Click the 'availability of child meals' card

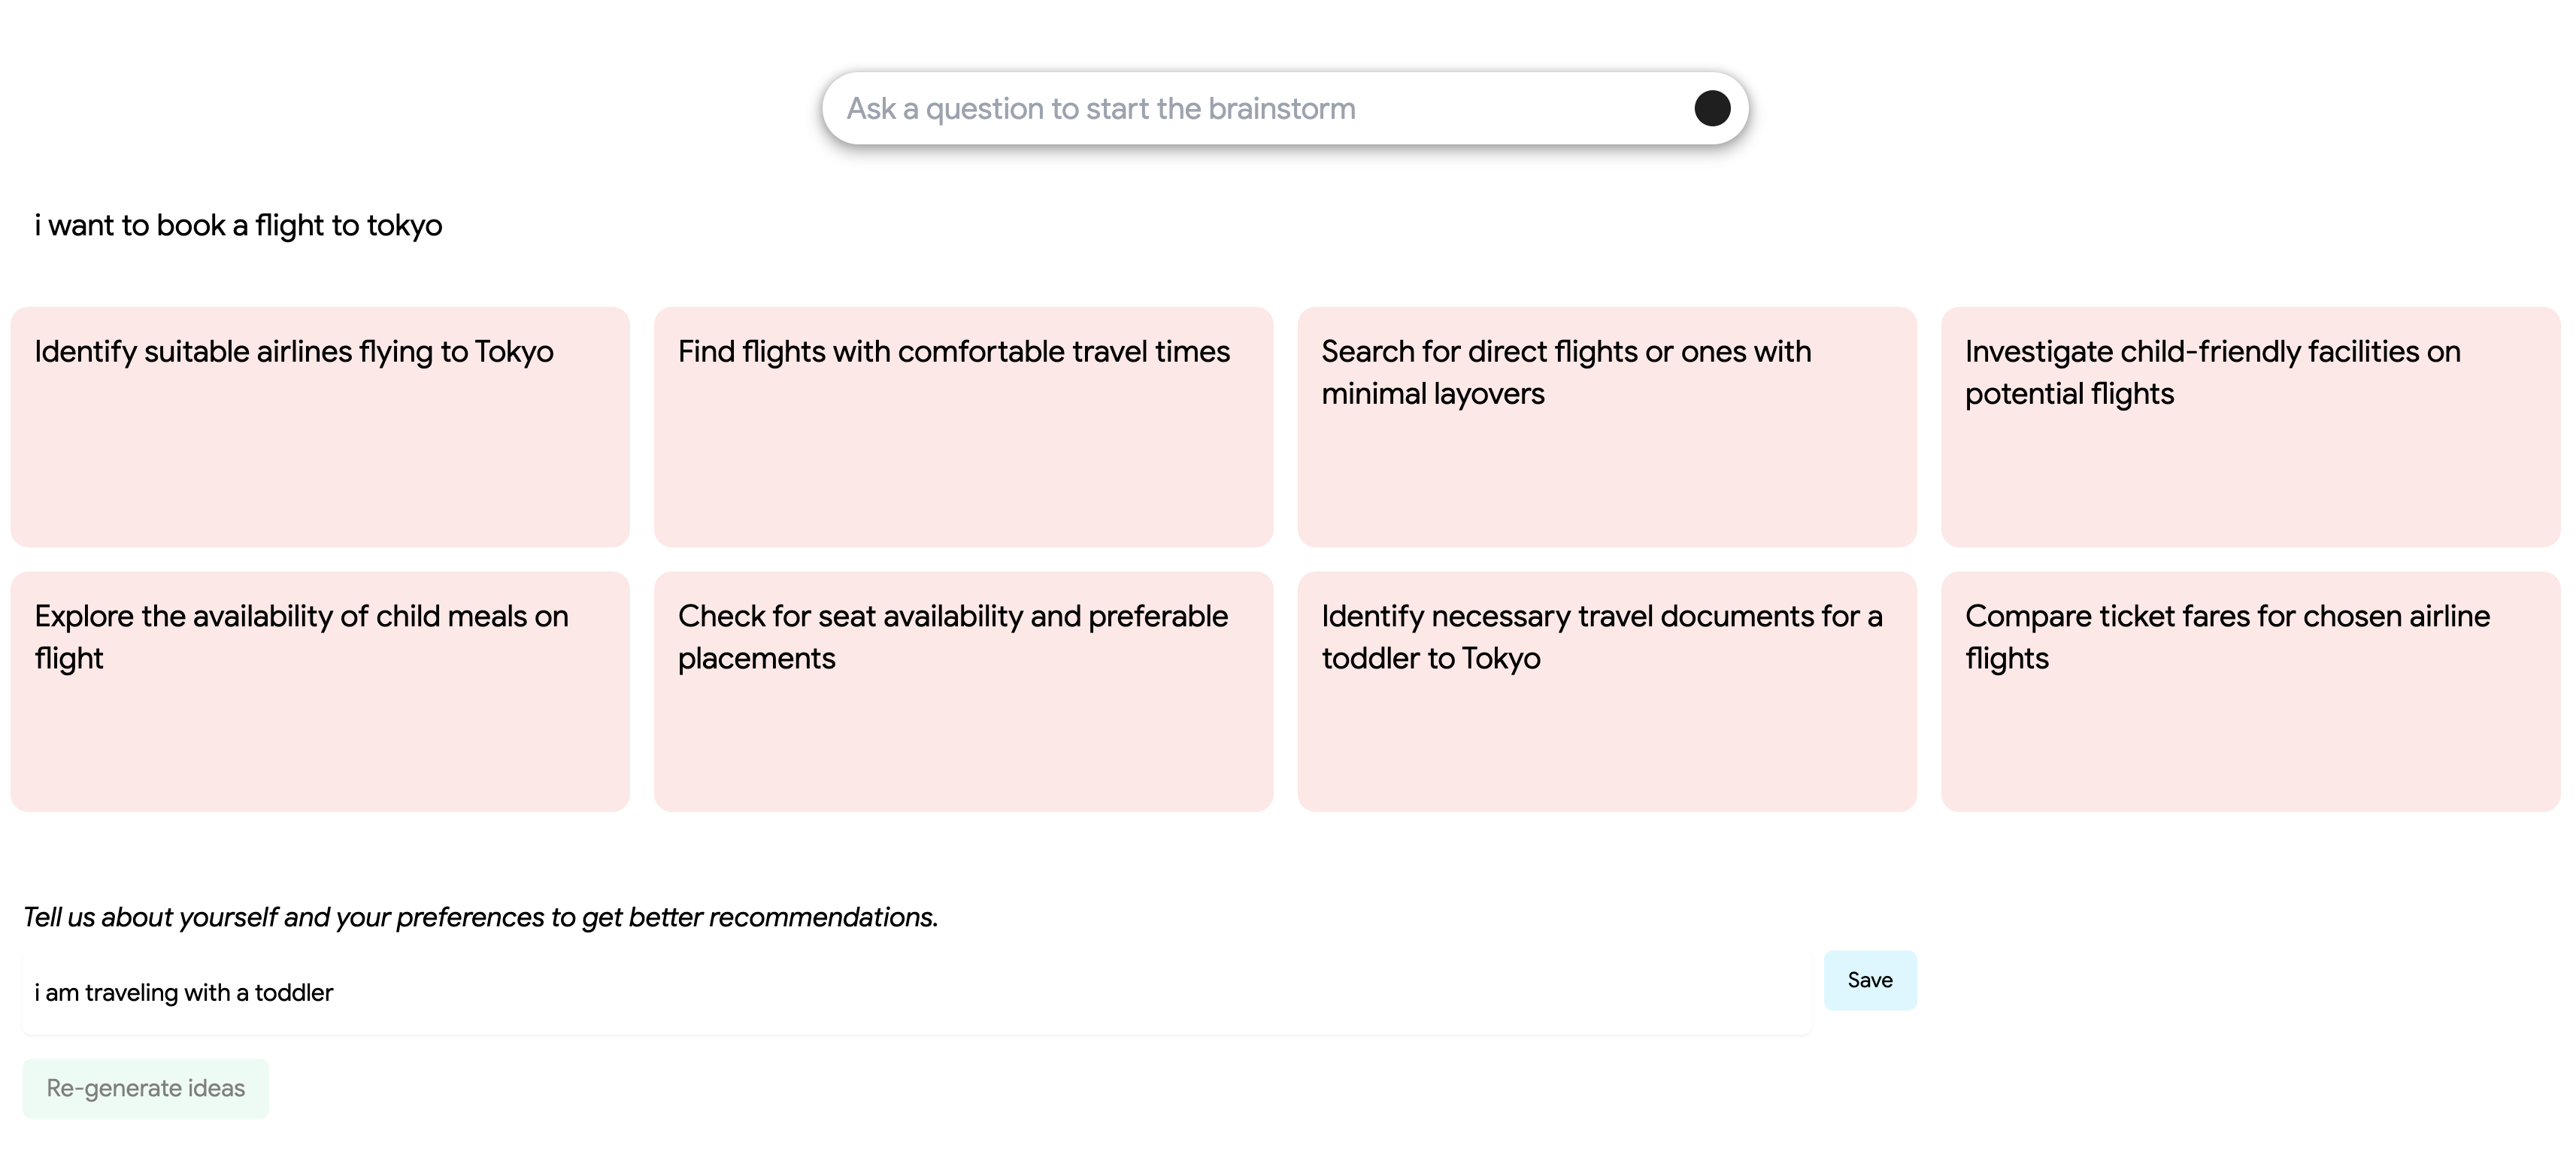pyautogui.click(x=320, y=691)
